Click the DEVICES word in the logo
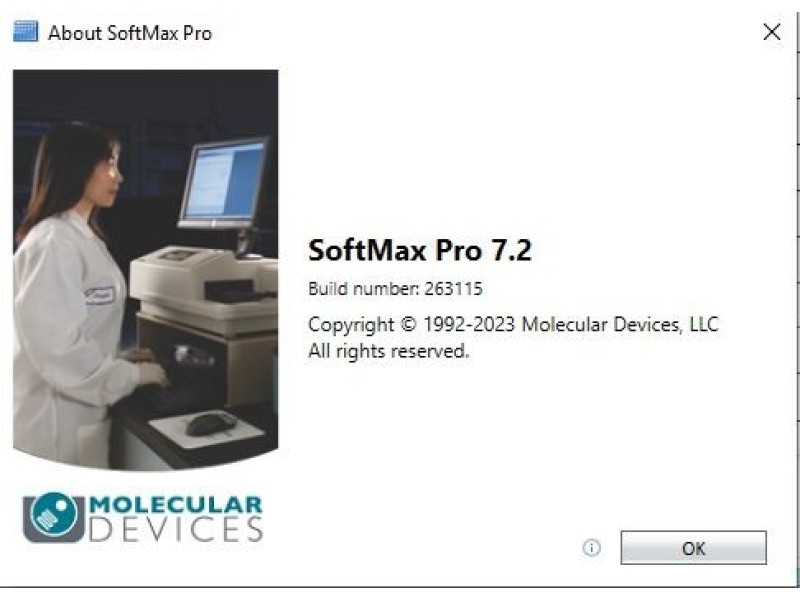This screenshot has width=800, height=600. click(x=176, y=530)
